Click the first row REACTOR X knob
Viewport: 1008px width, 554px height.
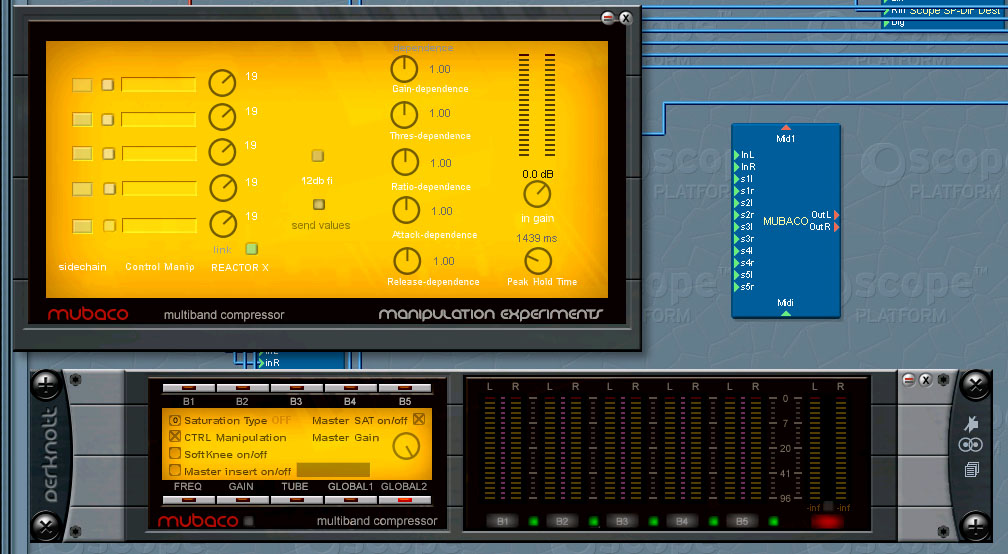[x=222, y=83]
